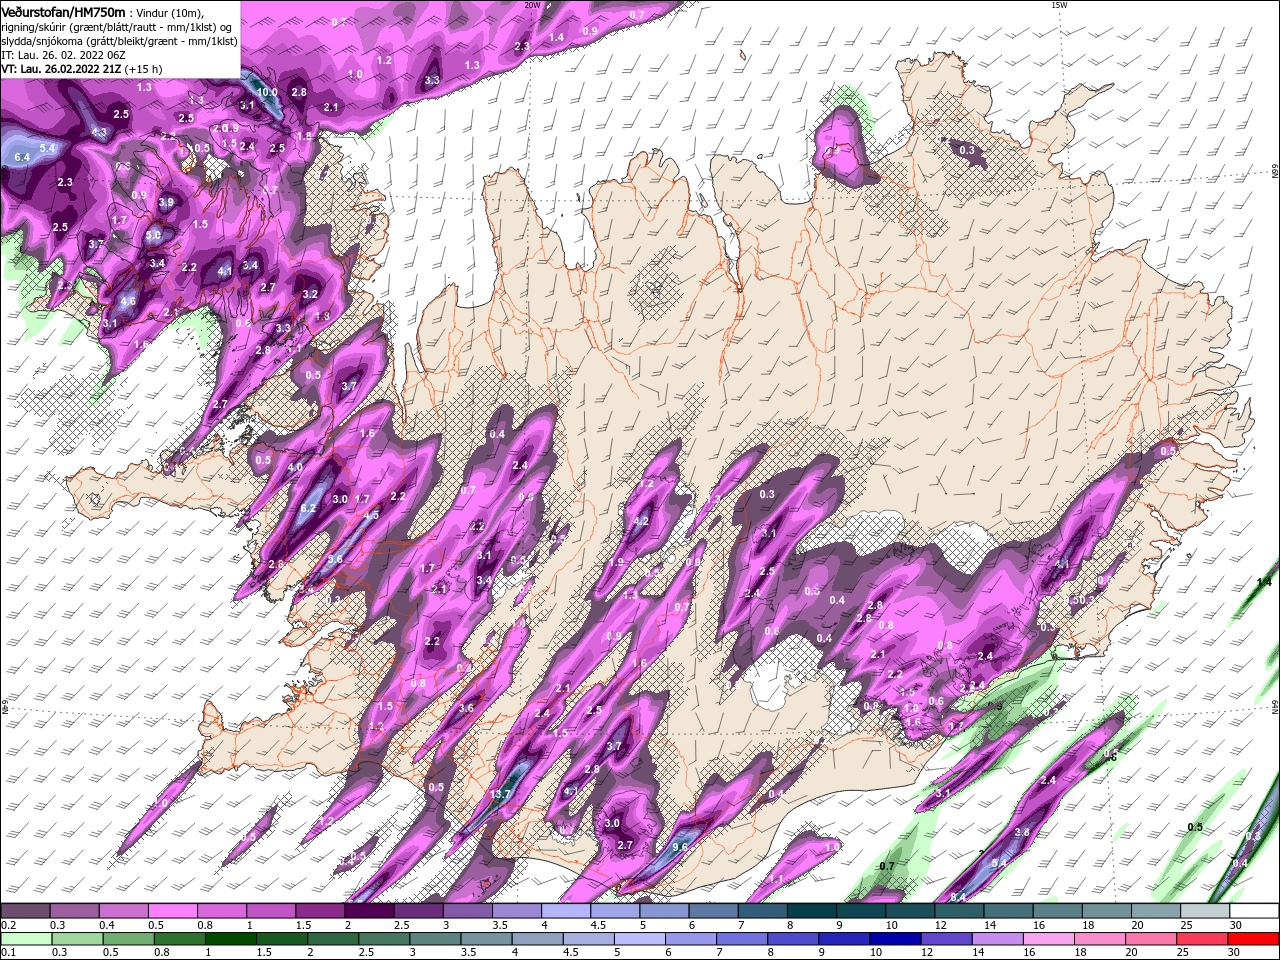Click the 4.2 precipitation value on the map
Image resolution: width=1280 pixels, height=960 pixels.
click(x=642, y=521)
